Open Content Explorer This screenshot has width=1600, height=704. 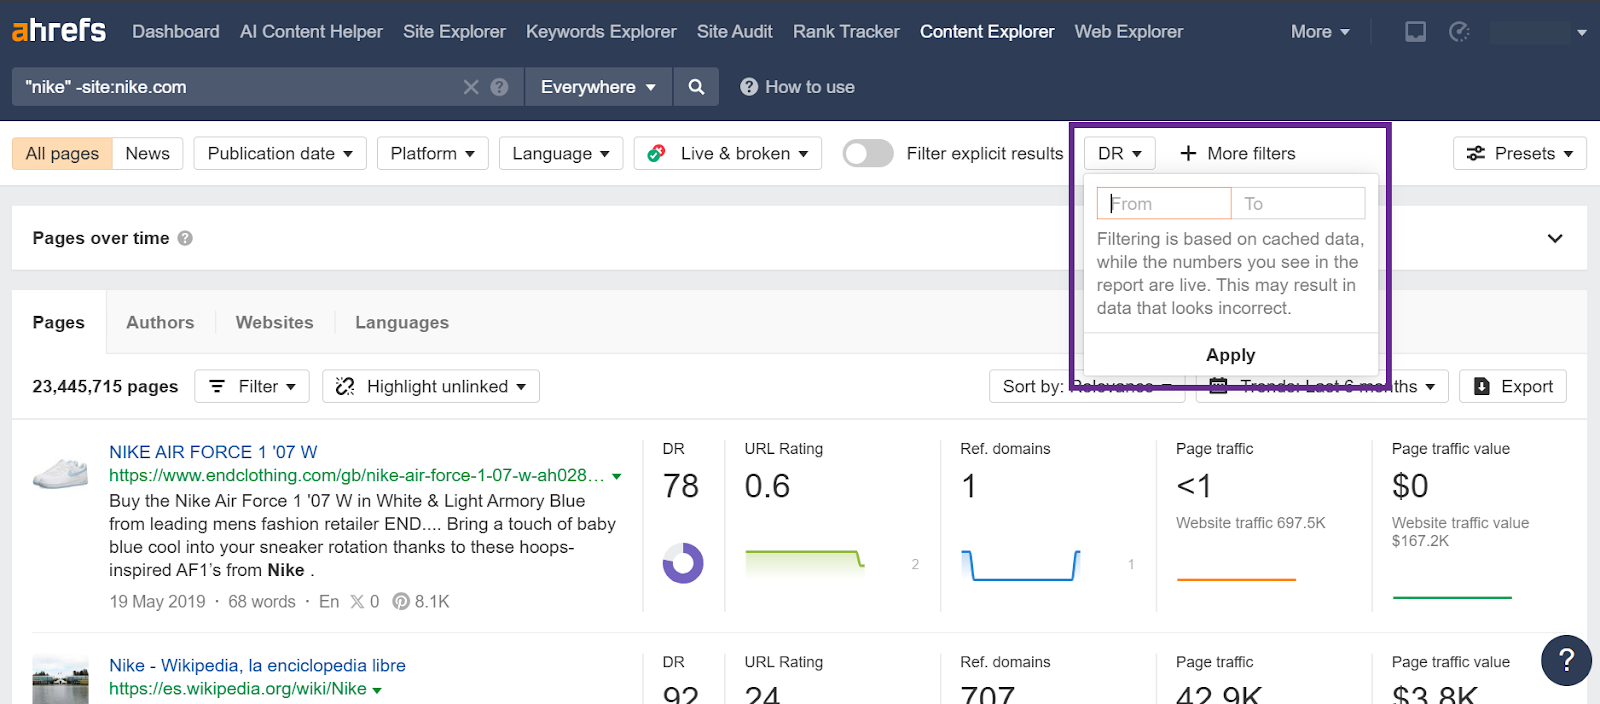987,32
